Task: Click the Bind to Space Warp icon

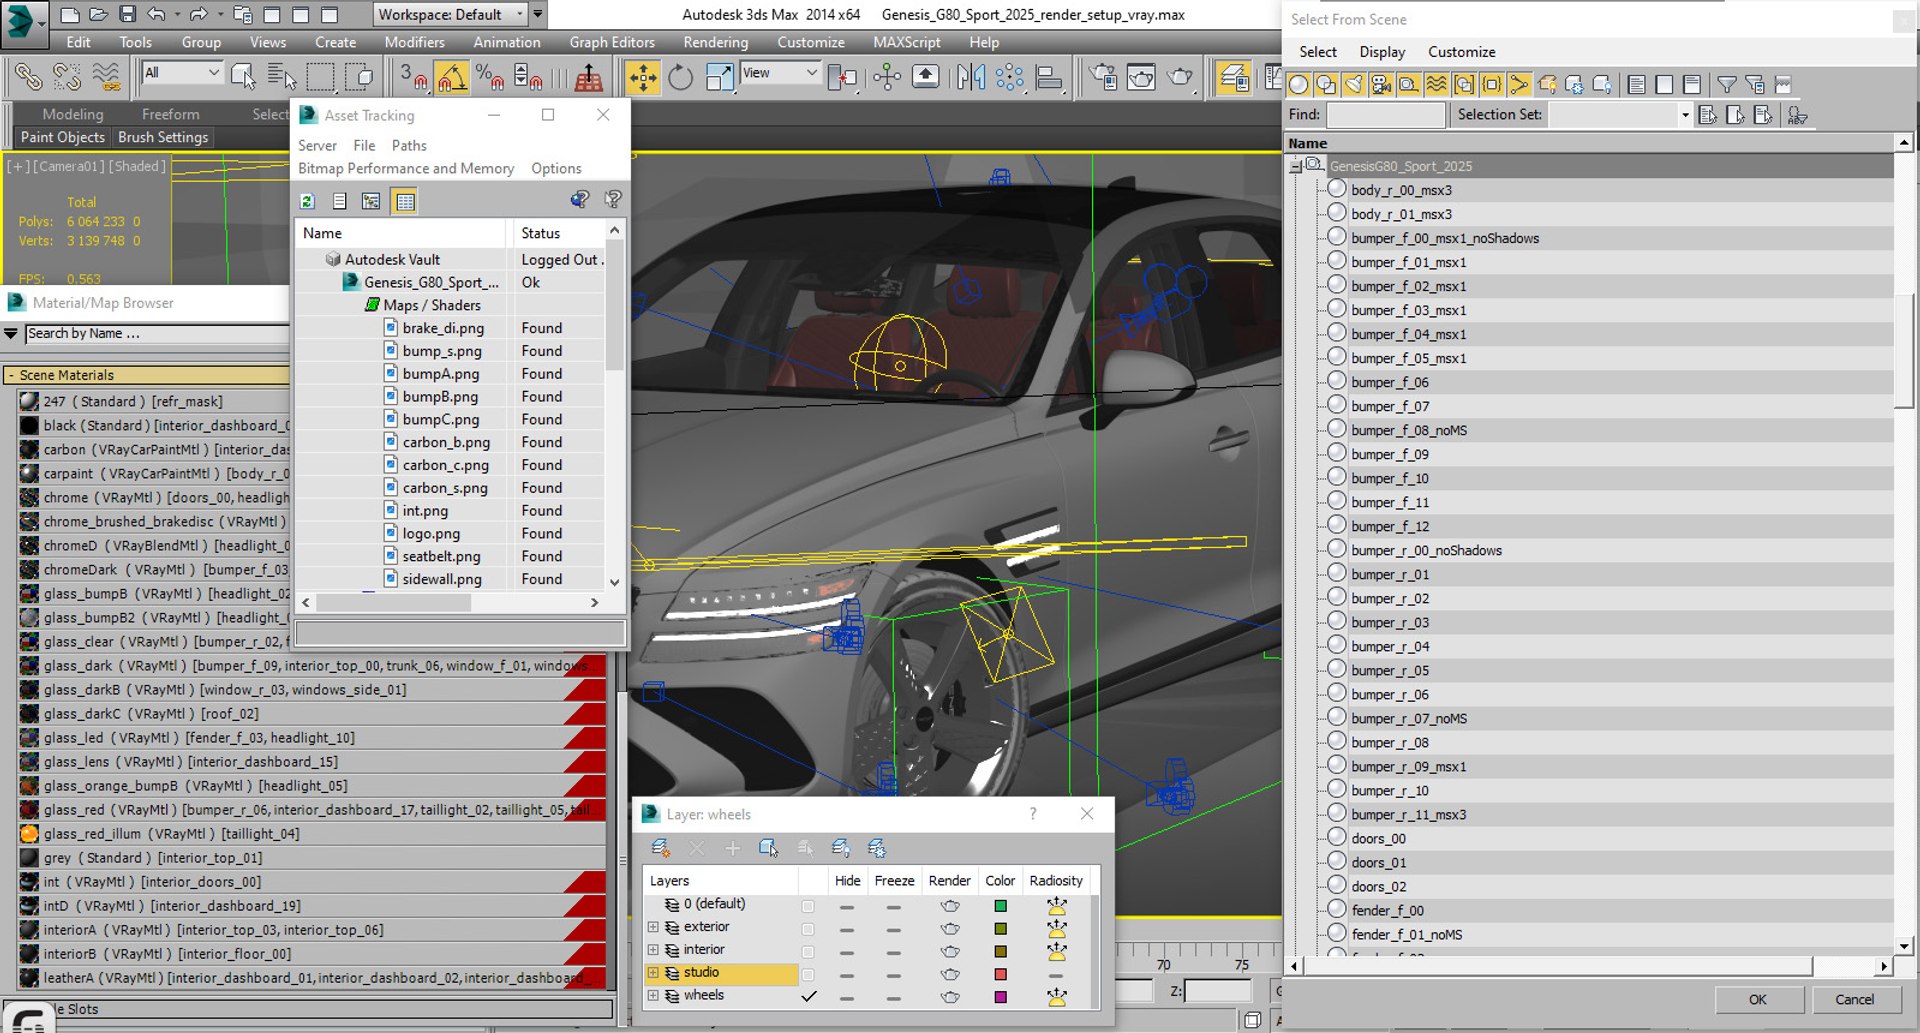Action: (105, 77)
